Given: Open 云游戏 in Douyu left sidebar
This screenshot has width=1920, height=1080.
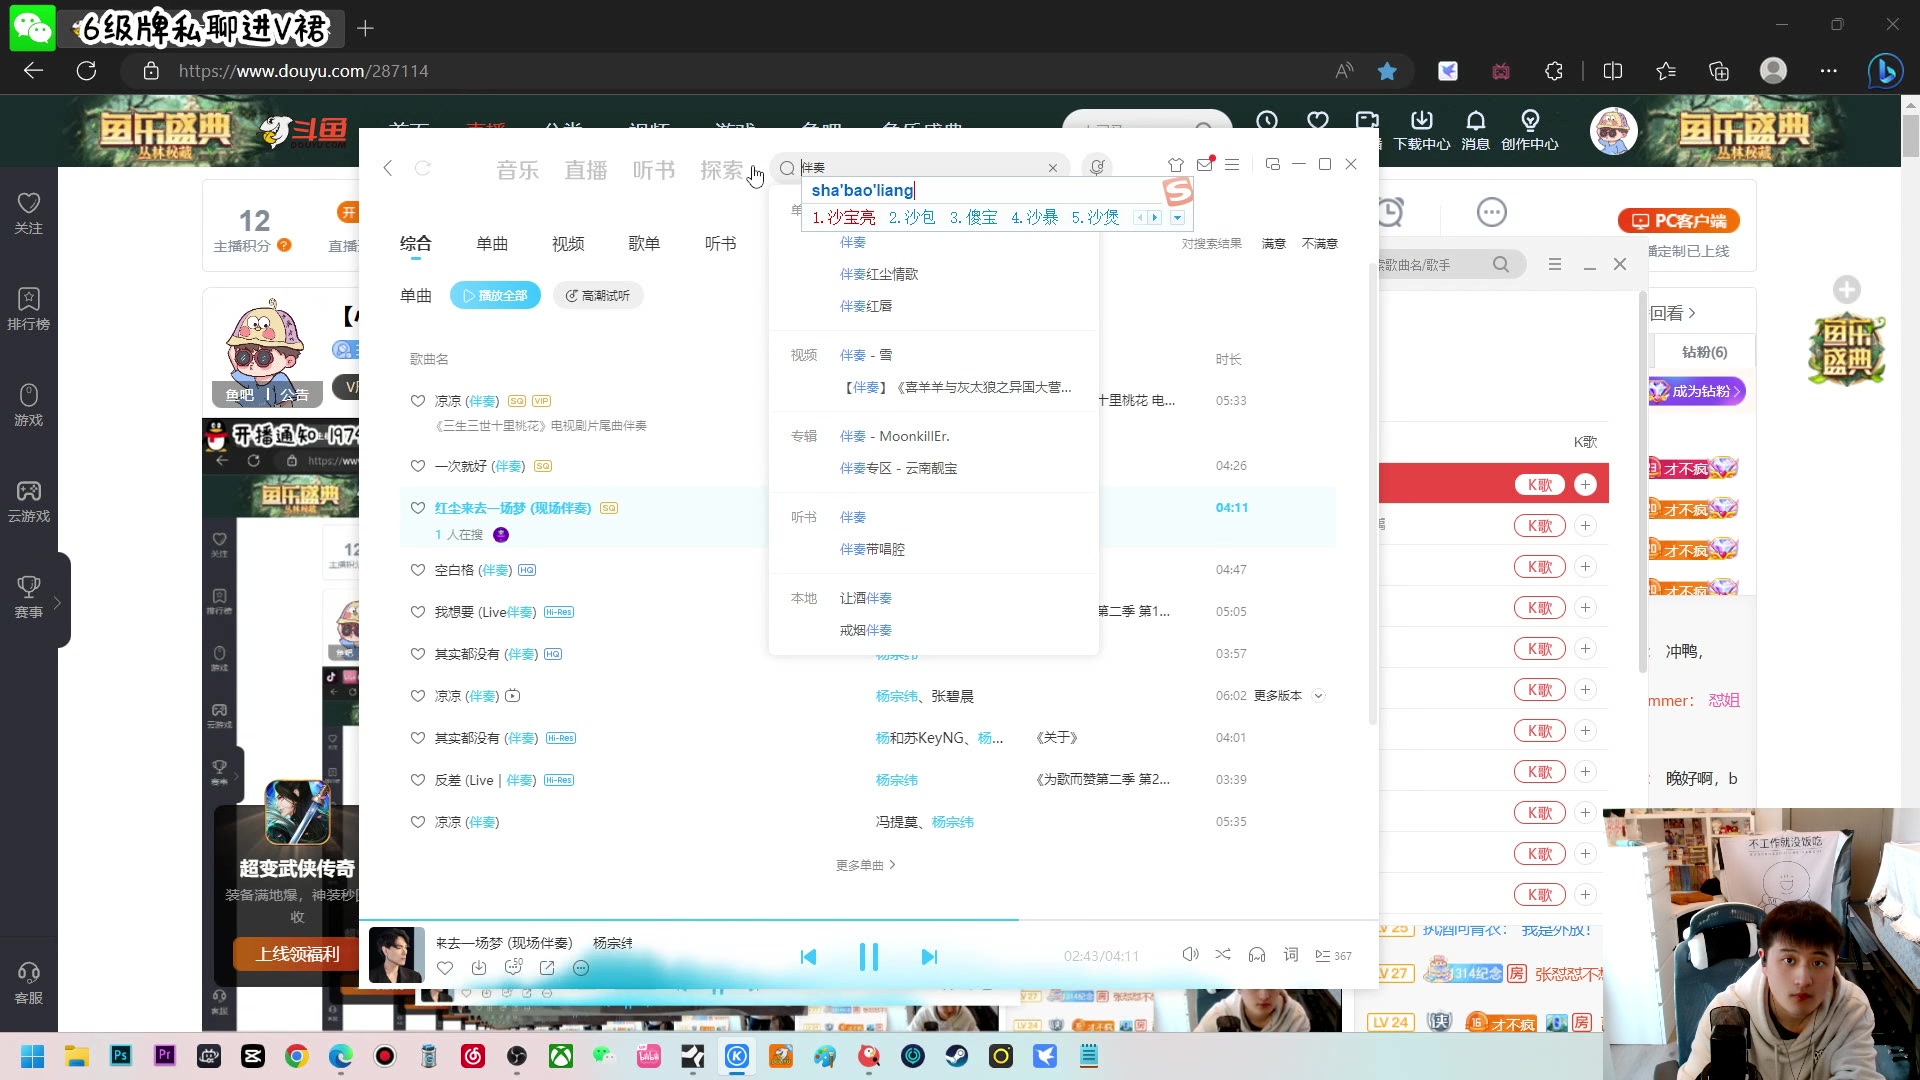Looking at the screenshot, I should click(29, 501).
